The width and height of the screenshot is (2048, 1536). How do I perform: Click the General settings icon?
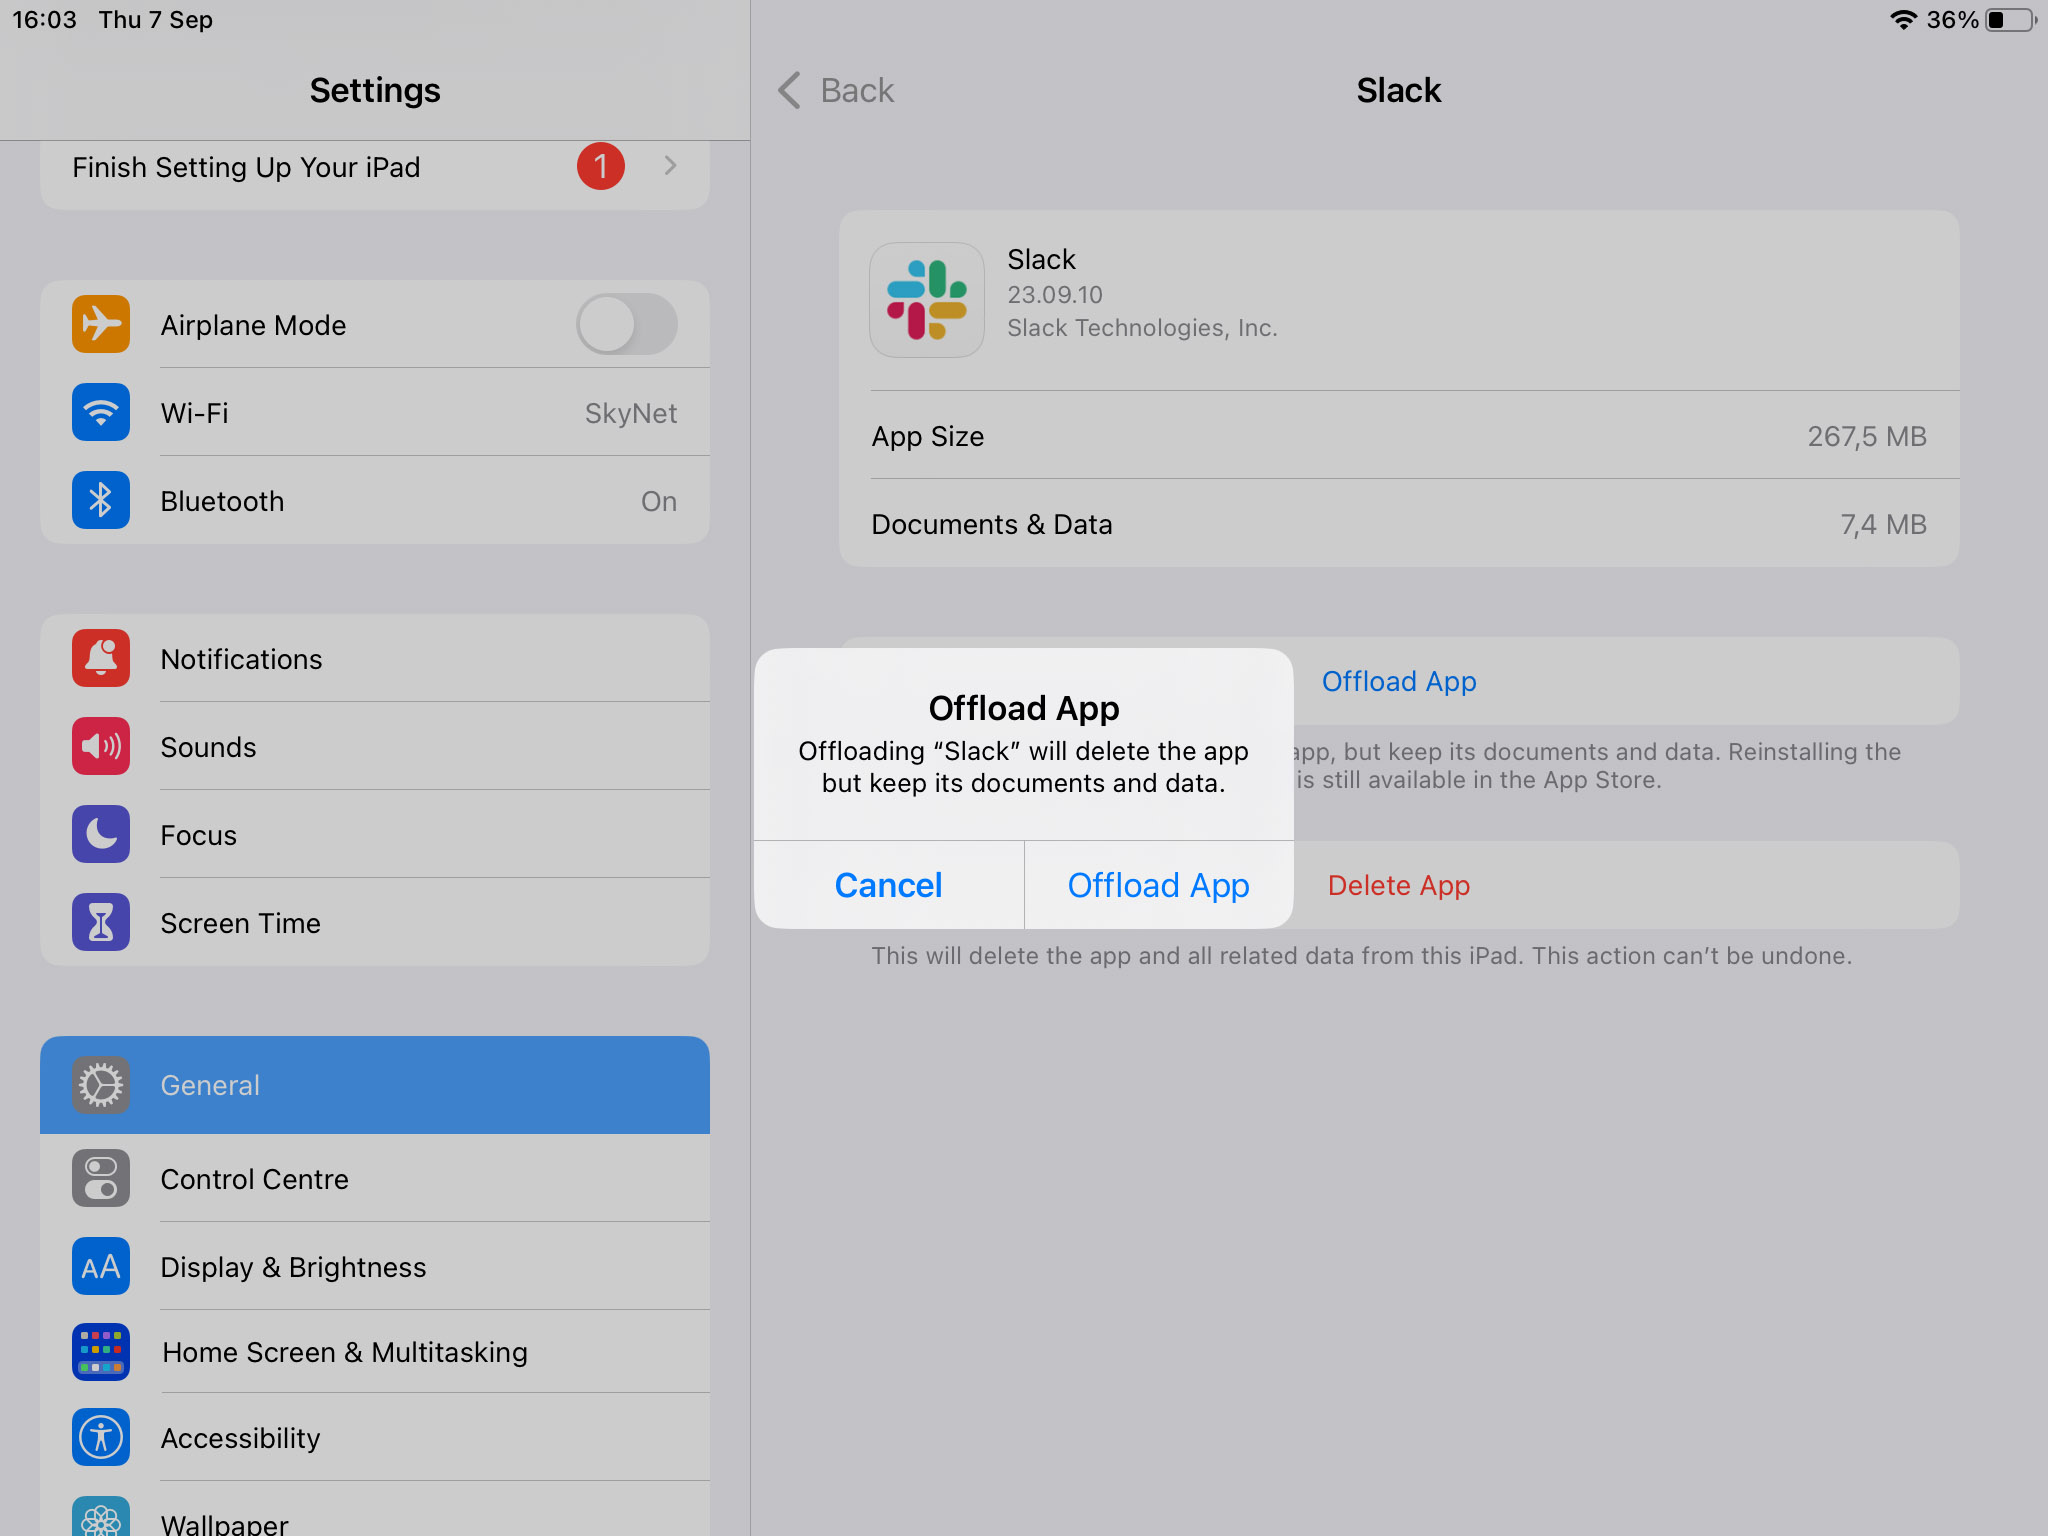coord(102,1084)
